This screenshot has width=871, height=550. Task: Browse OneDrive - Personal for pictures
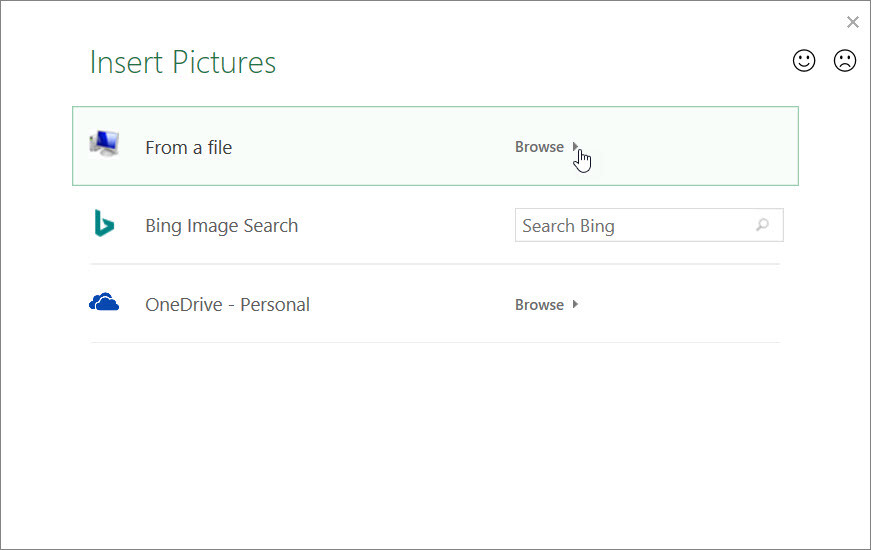click(539, 304)
